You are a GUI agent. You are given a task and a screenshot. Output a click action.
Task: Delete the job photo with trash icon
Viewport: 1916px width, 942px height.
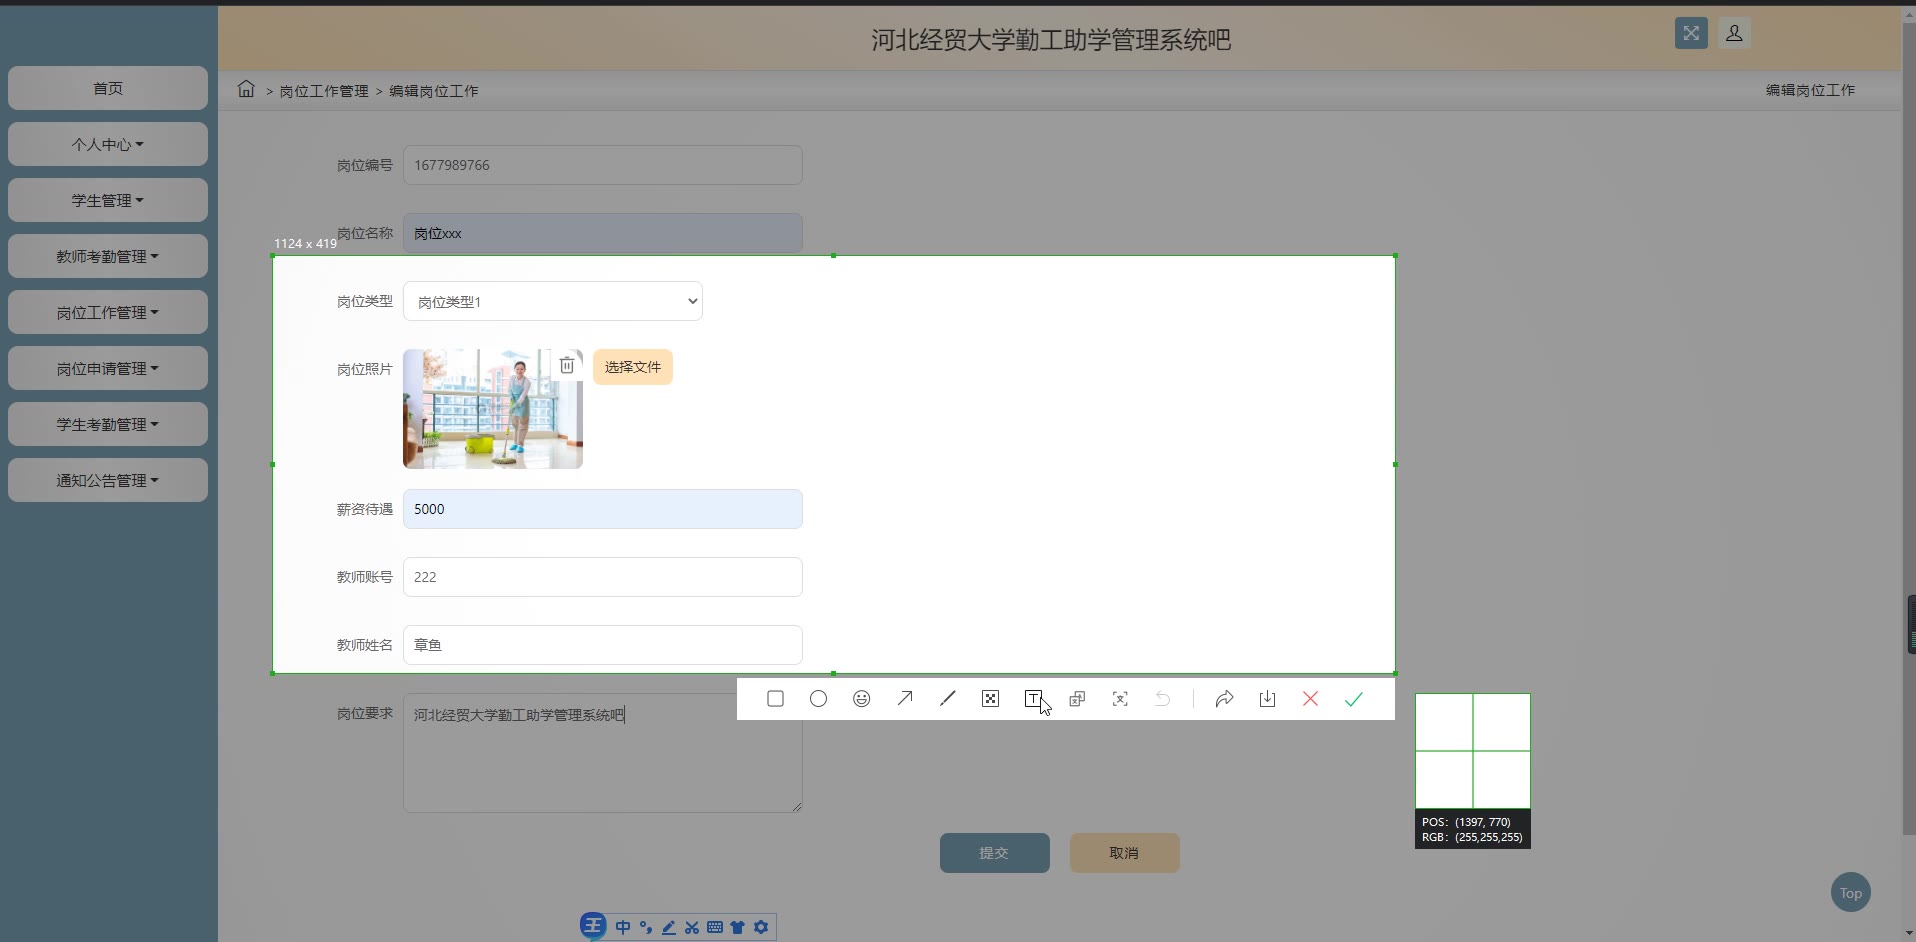[x=567, y=365]
